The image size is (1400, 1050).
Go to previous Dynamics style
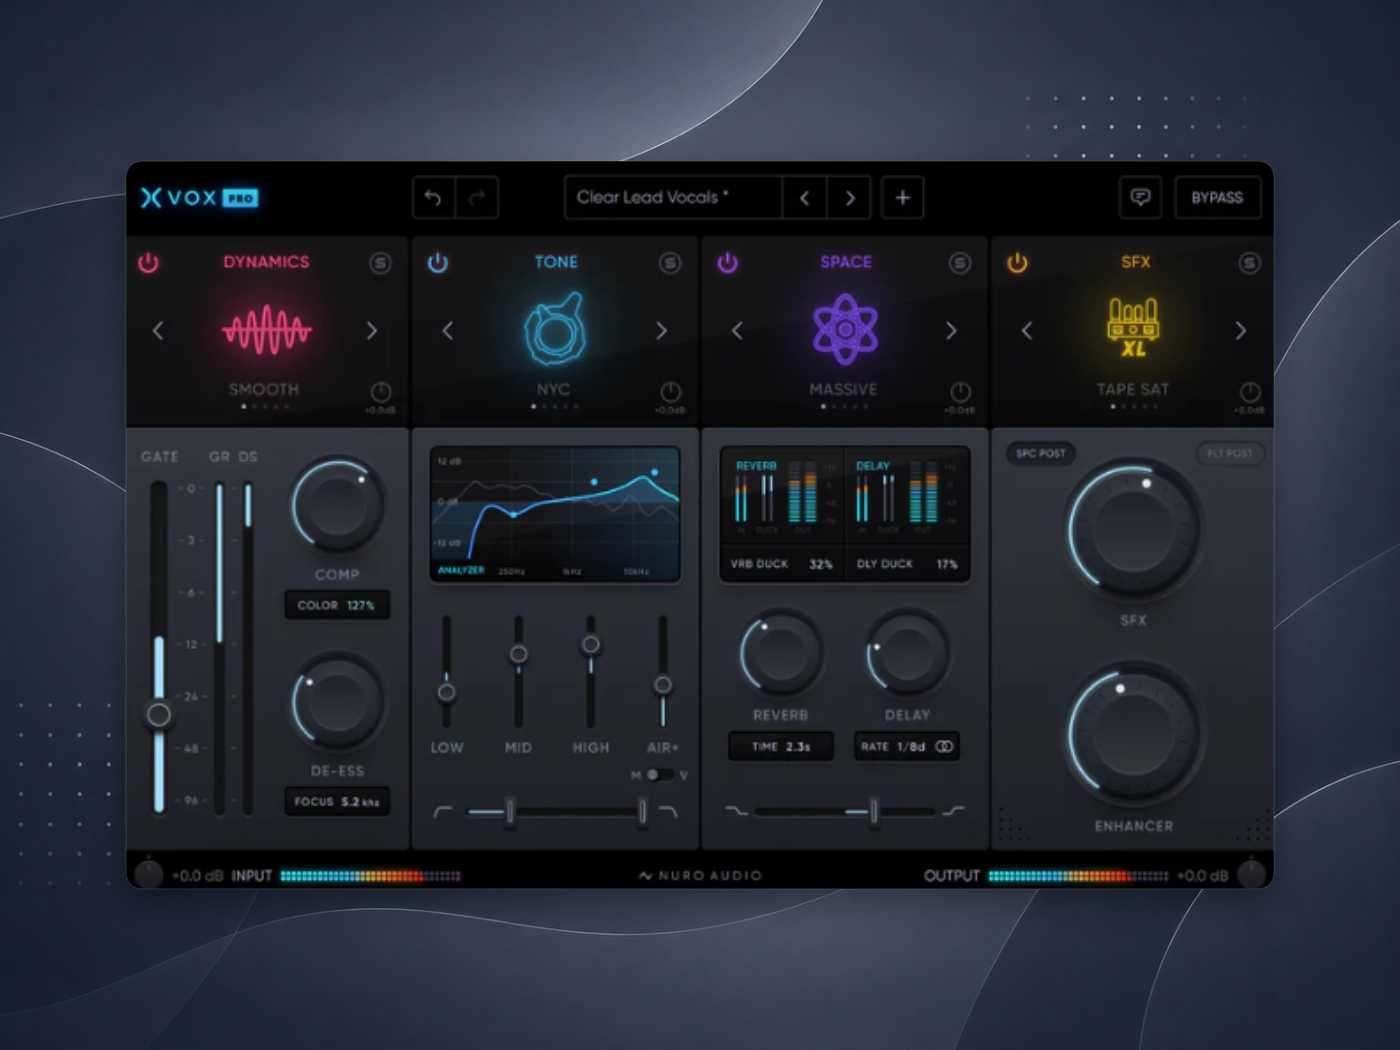(158, 330)
